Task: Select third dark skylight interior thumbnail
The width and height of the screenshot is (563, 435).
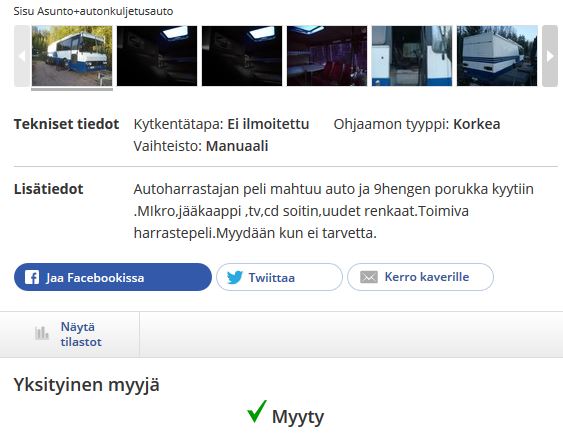Action: pos(242,56)
